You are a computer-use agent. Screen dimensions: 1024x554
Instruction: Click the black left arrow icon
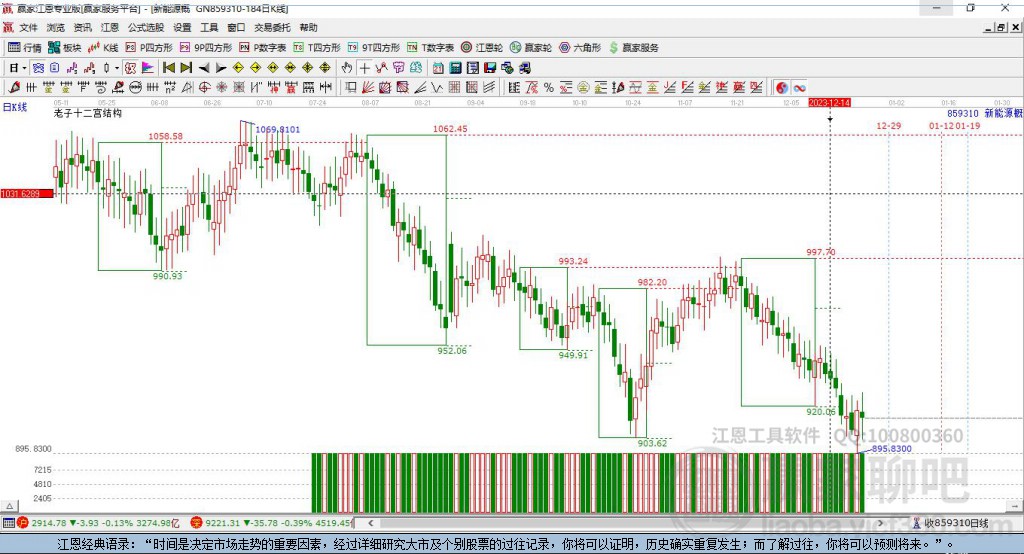click(204, 68)
